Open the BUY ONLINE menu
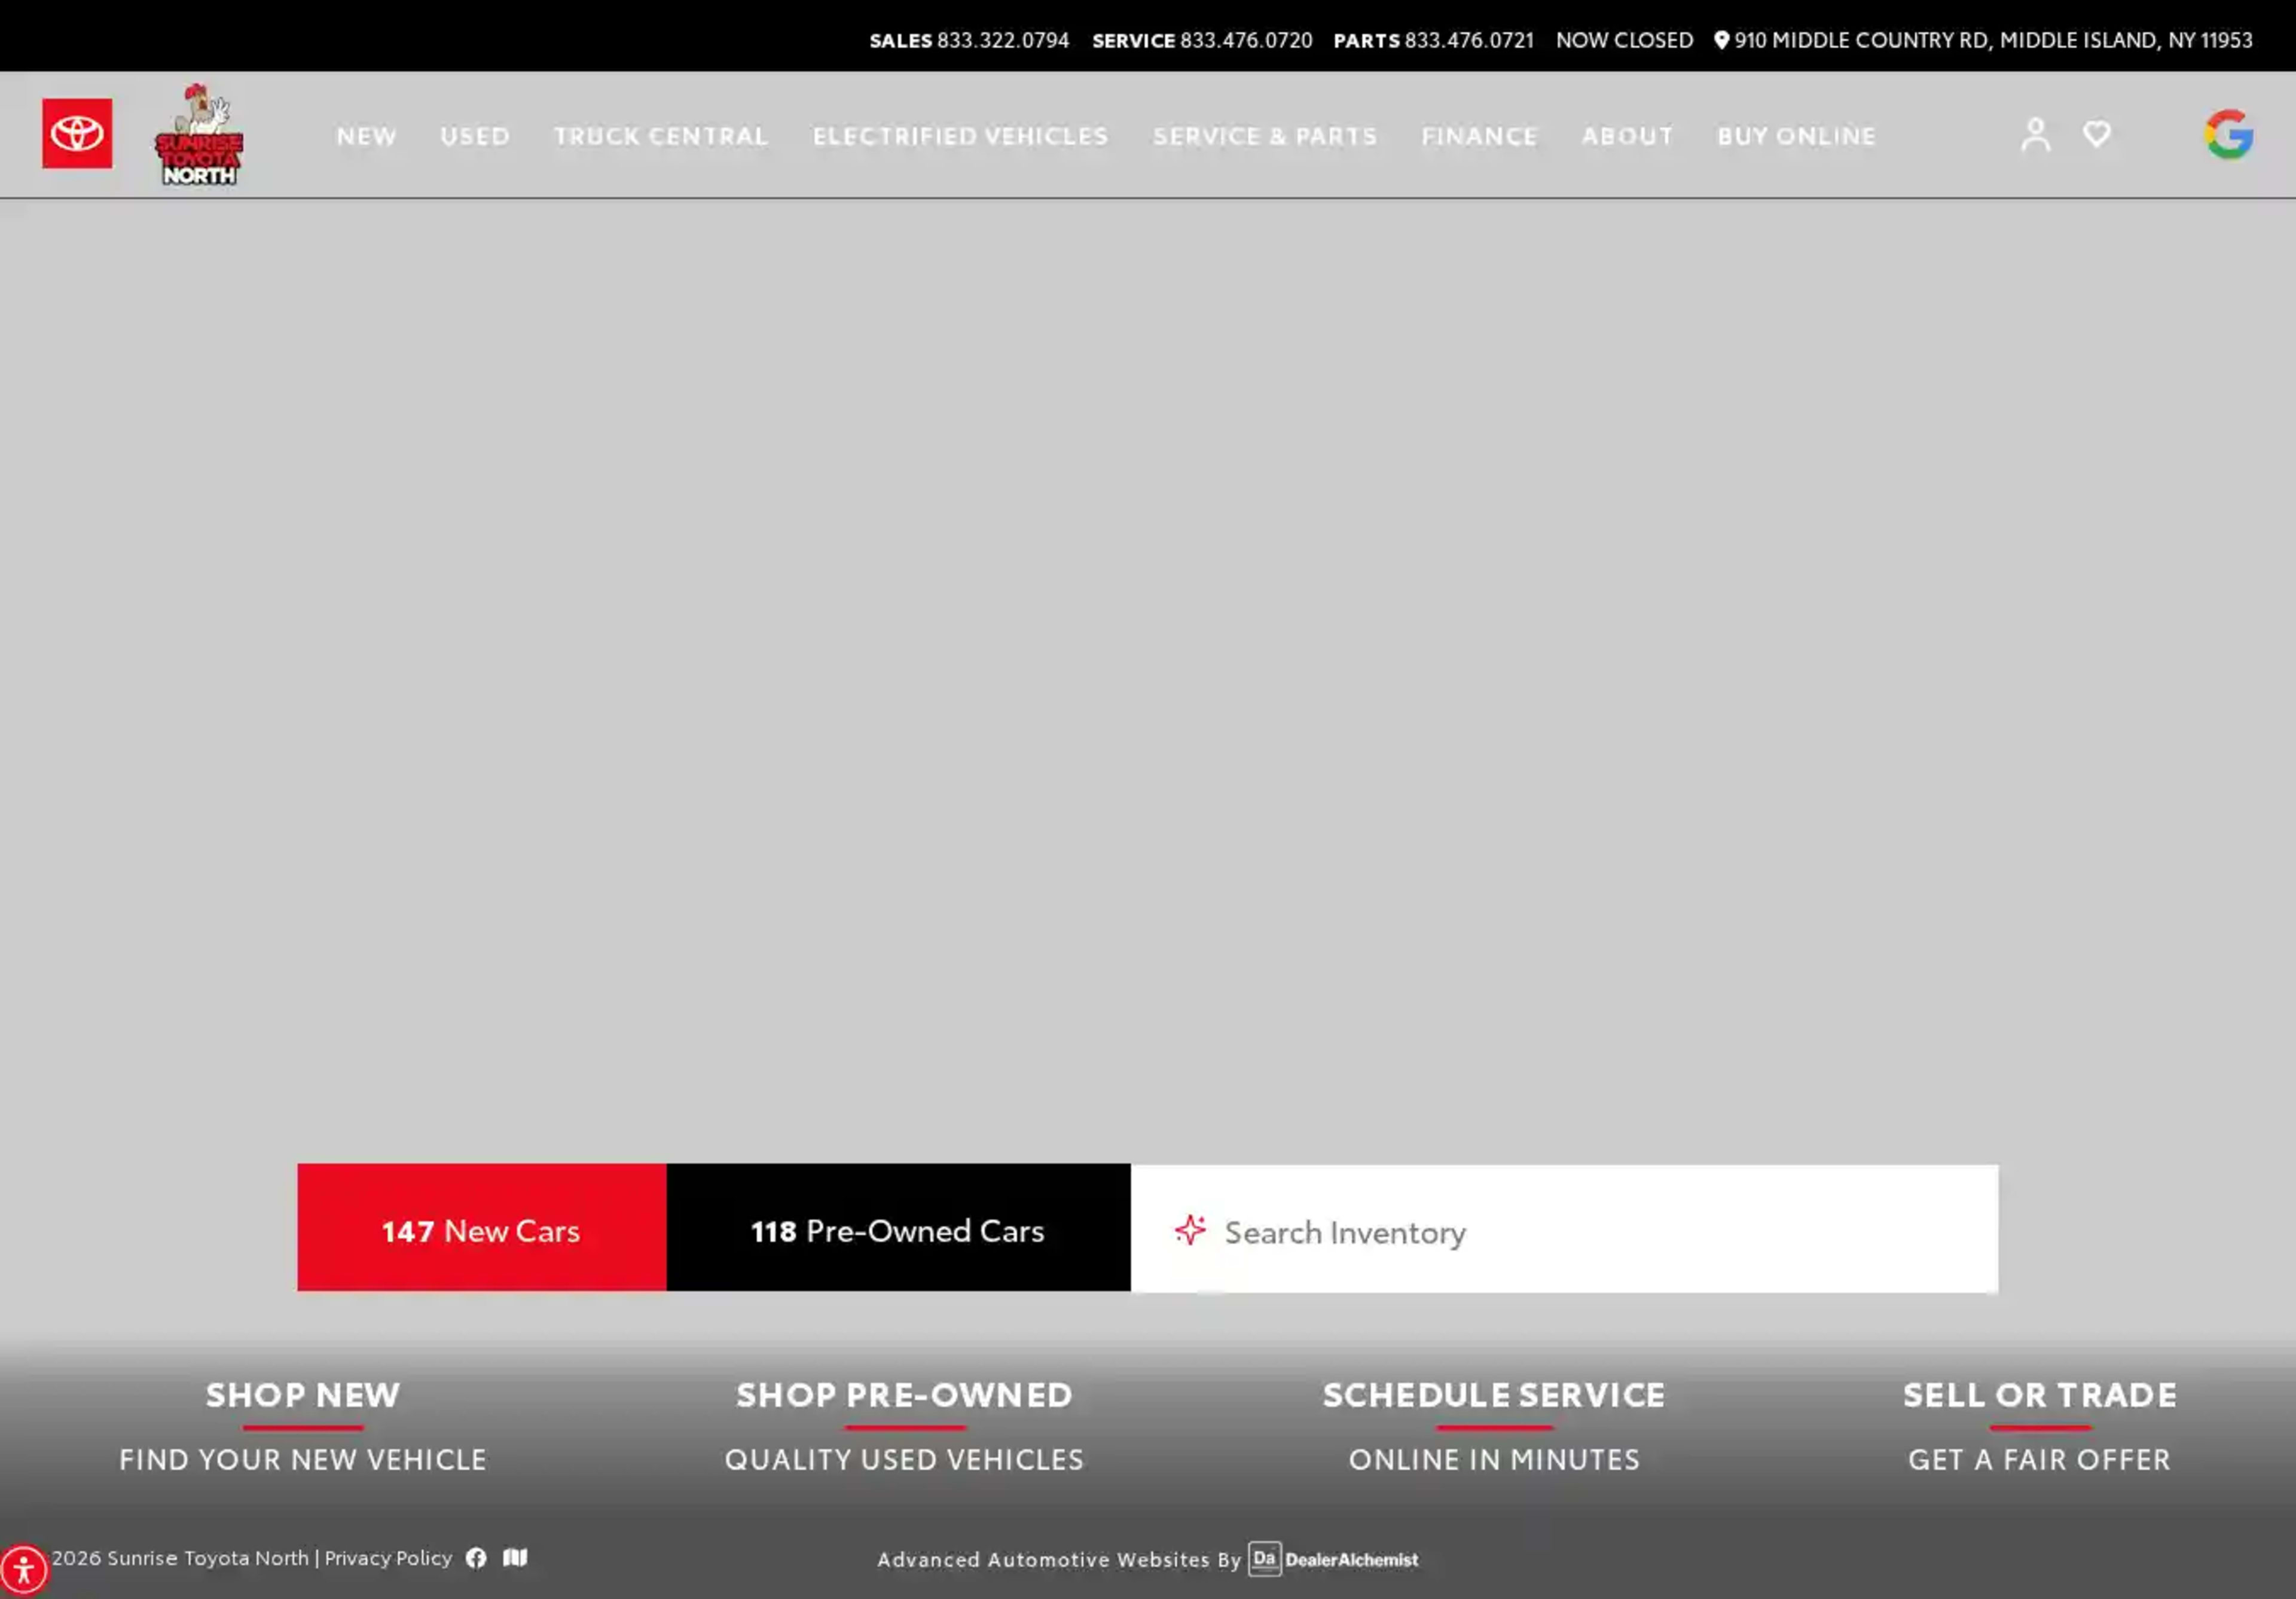This screenshot has width=2296, height=1599. (x=1796, y=136)
